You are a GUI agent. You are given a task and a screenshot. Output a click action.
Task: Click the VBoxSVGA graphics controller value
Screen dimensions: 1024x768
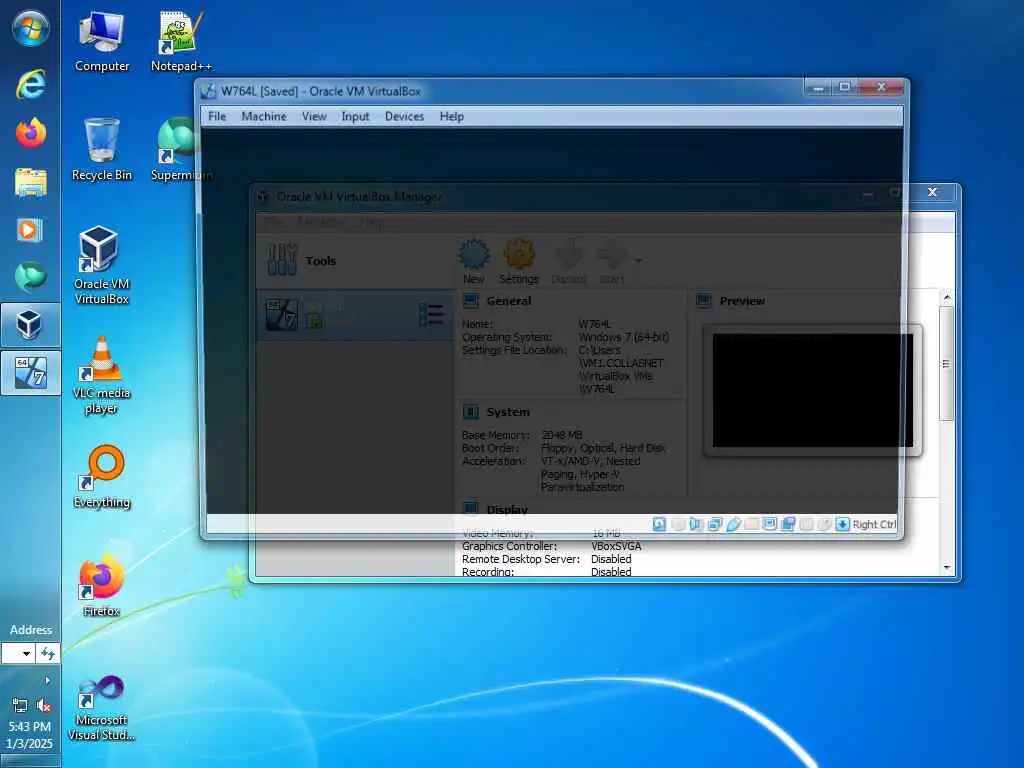pos(616,546)
